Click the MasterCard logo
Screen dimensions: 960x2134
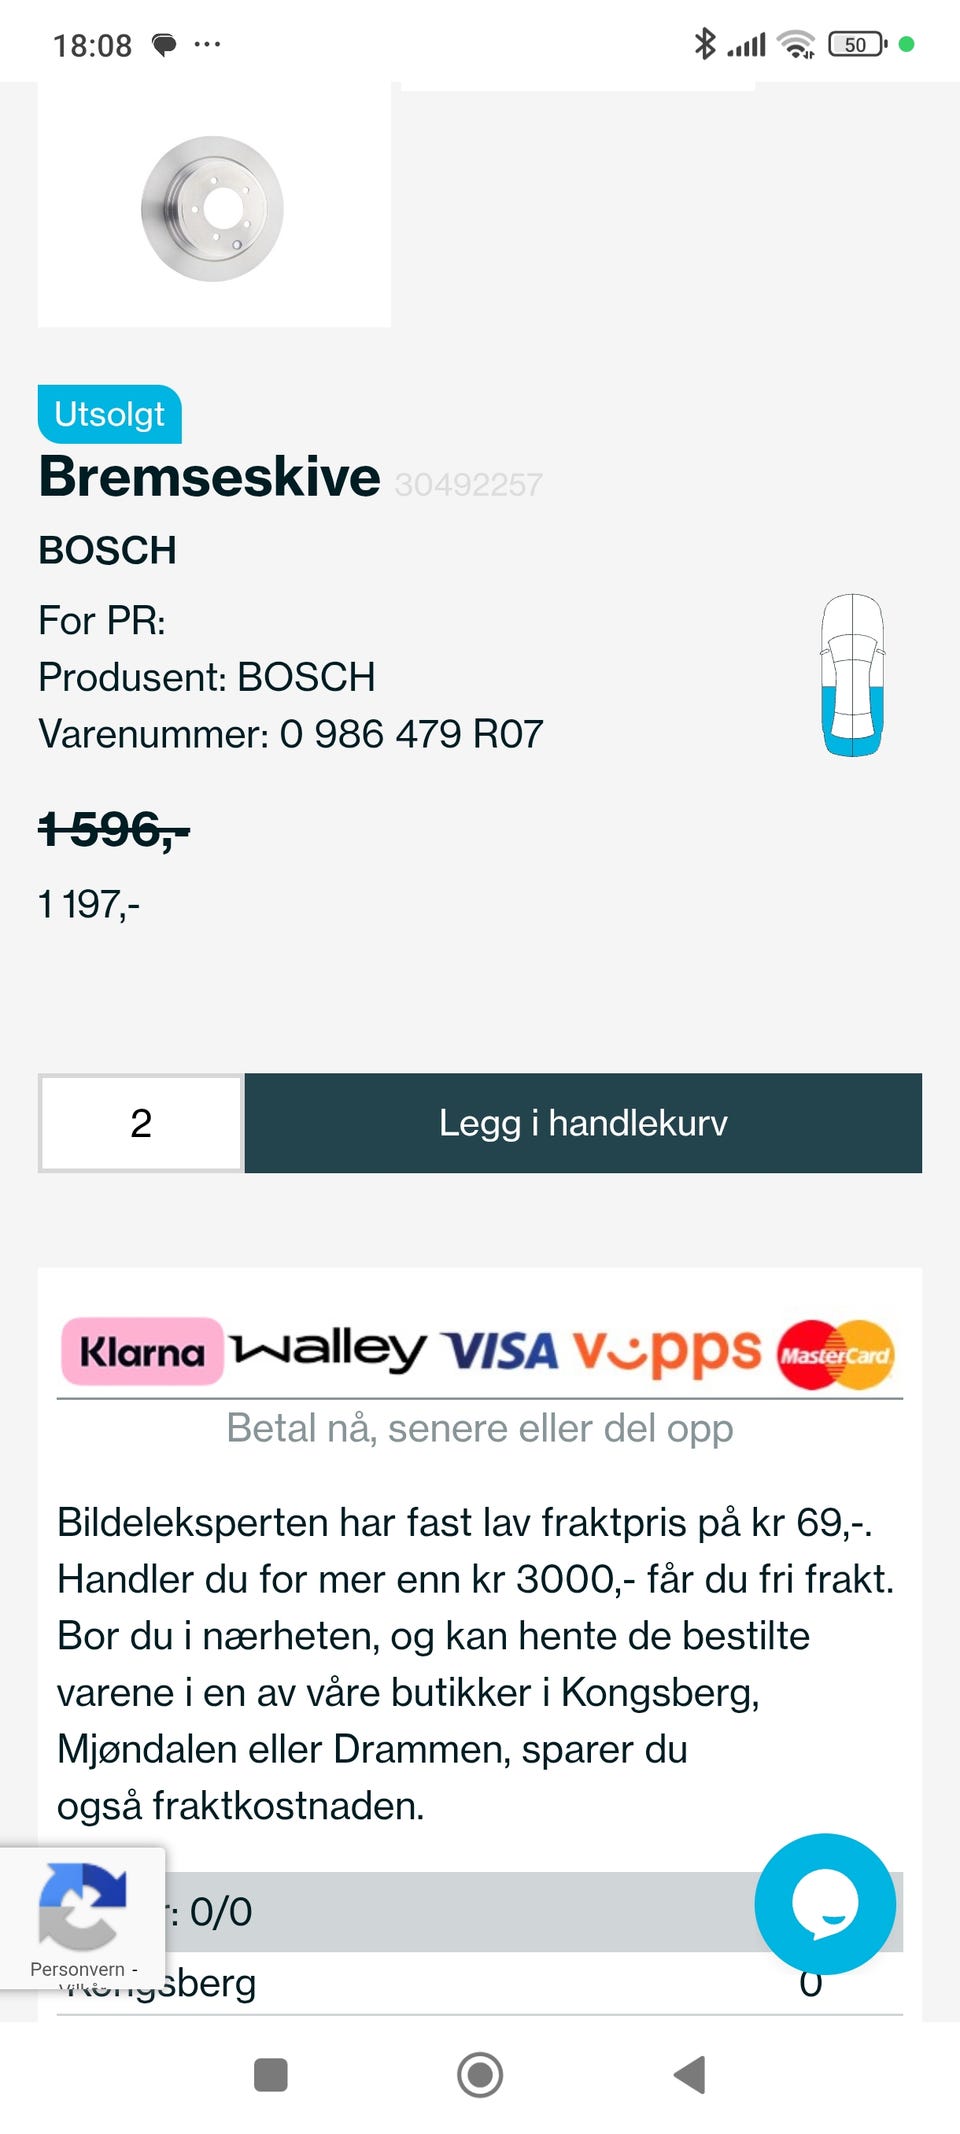click(x=835, y=1354)
